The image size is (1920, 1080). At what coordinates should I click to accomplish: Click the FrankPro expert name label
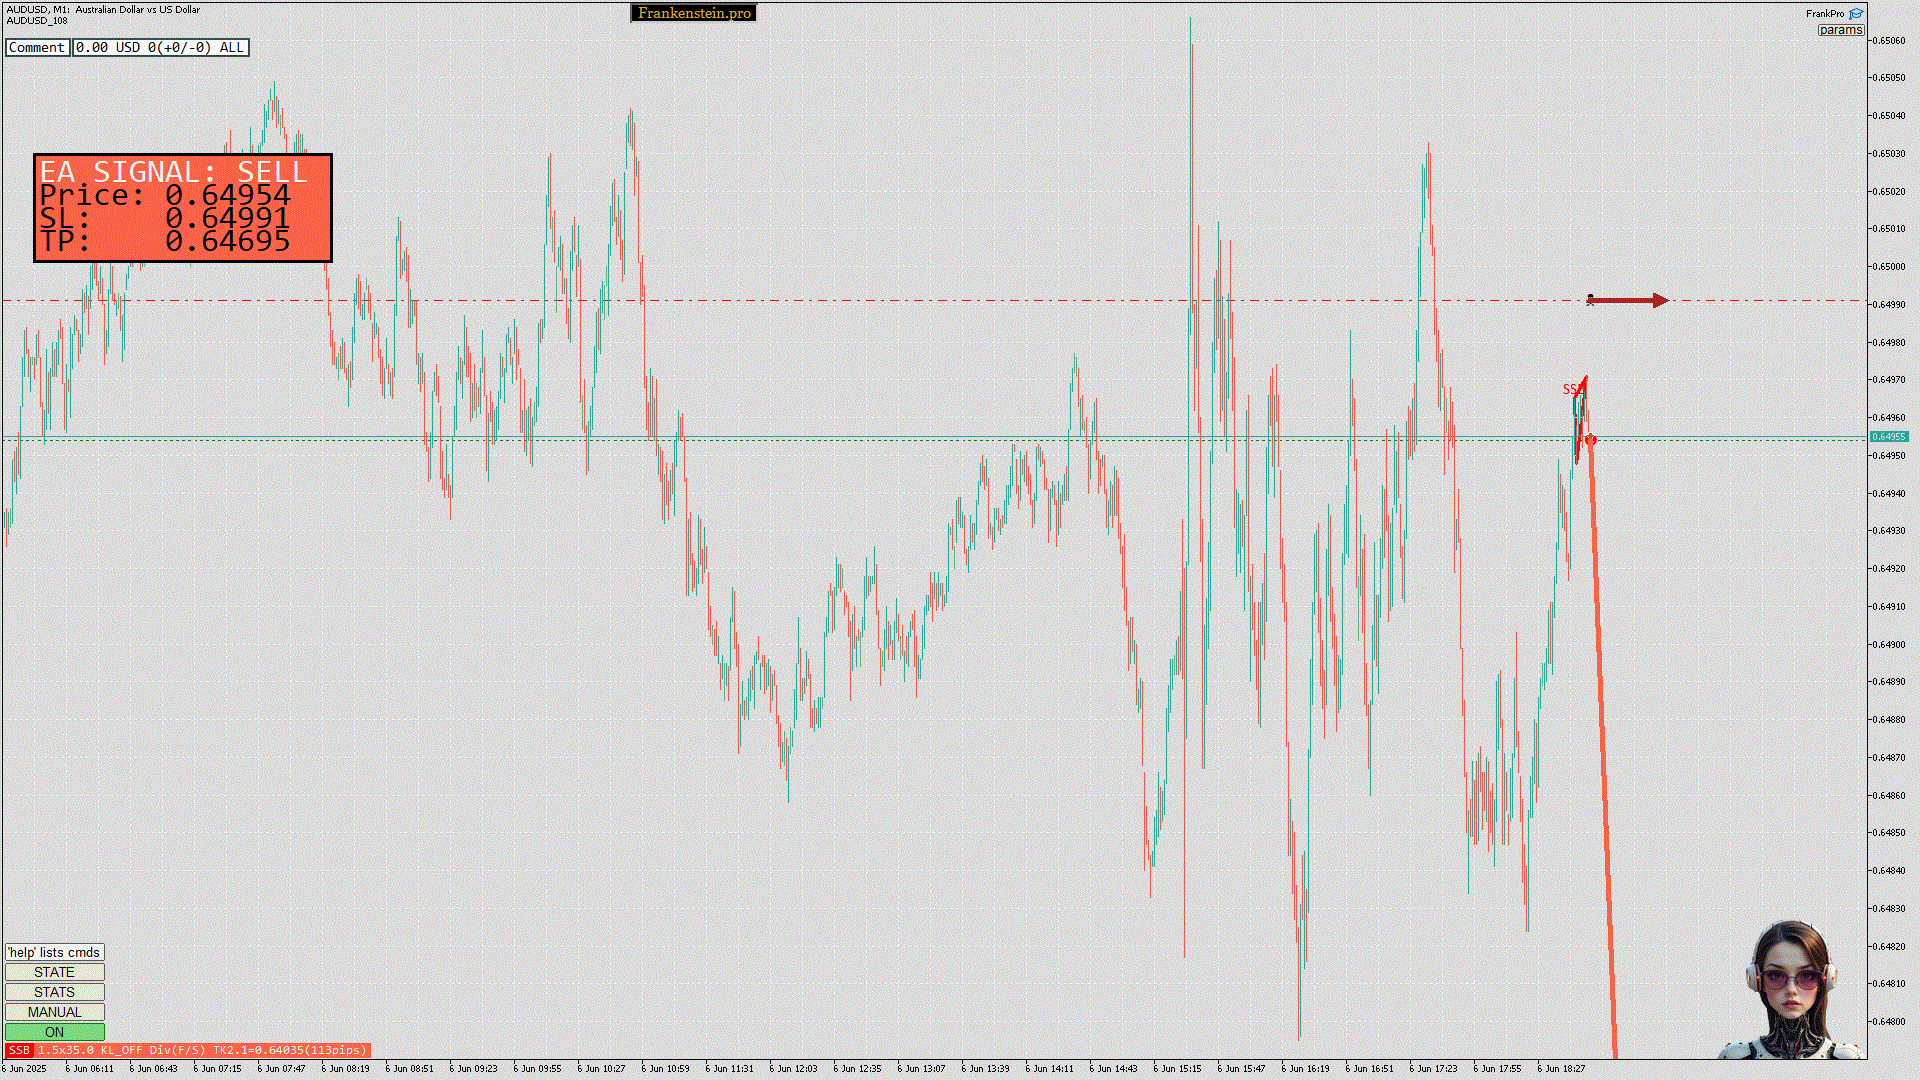tap(1825, 13)
